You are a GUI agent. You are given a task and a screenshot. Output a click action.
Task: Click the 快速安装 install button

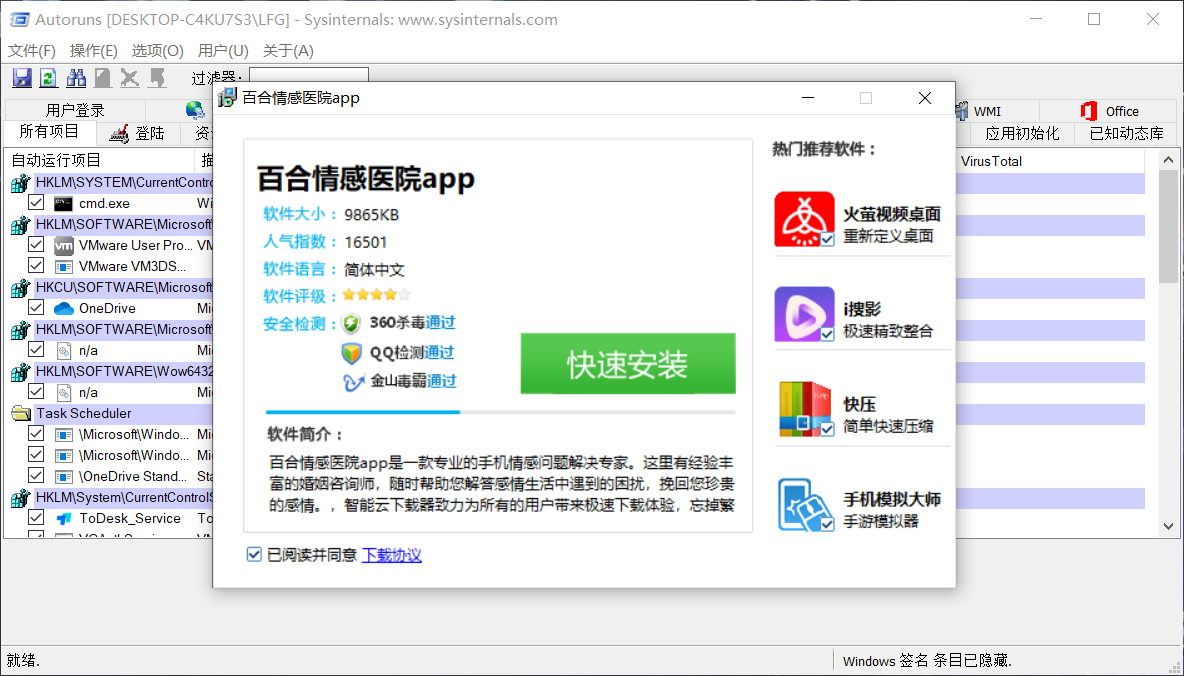628,364
